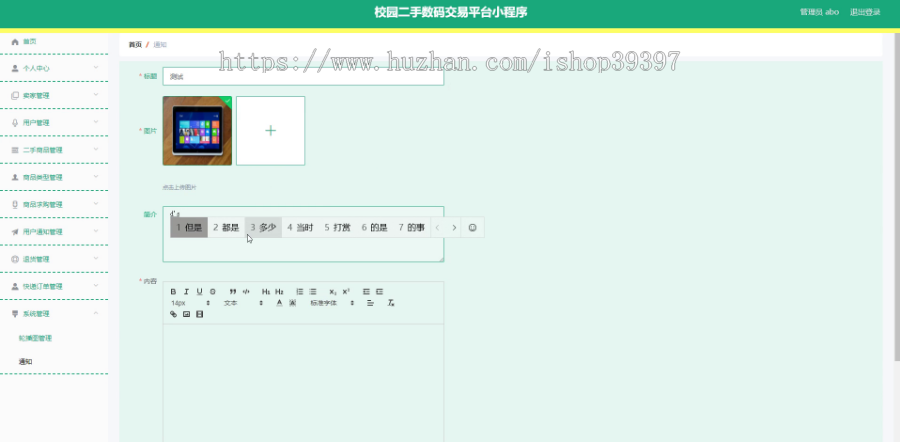The height and width of the screenshot is (442, 900).
Task: Click the plus box to upload image
Action: click(270, 131)
